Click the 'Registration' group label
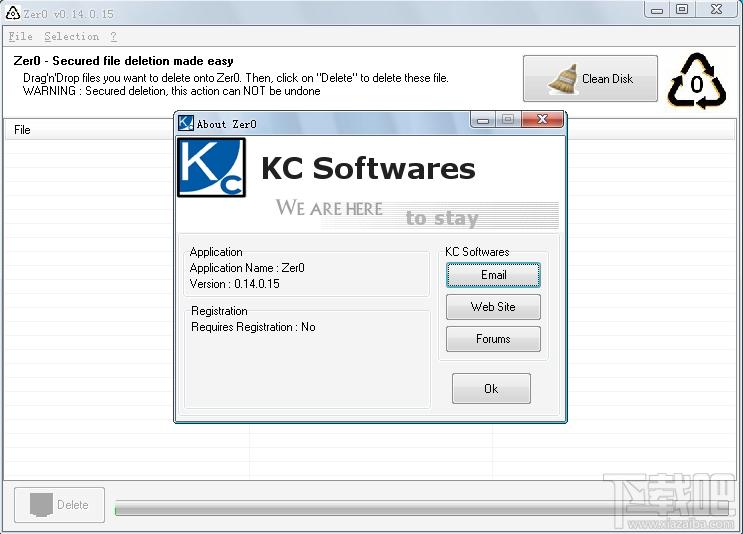This screenshot has width=743, height=534. pos(219,311)
